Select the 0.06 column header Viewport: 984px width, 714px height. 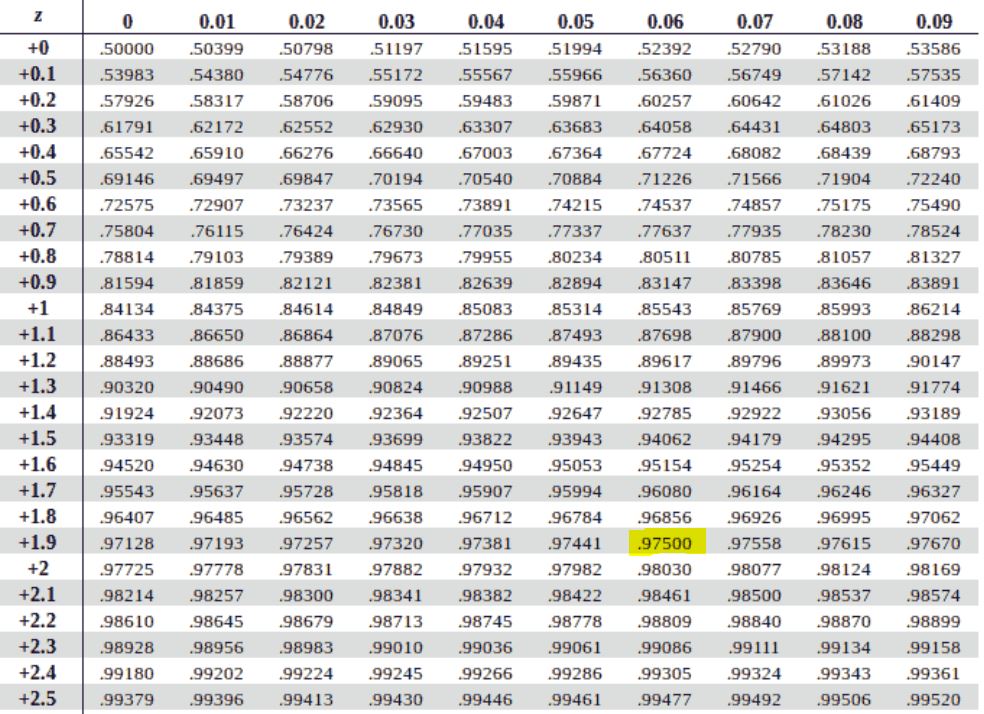(x=665, y=22)
